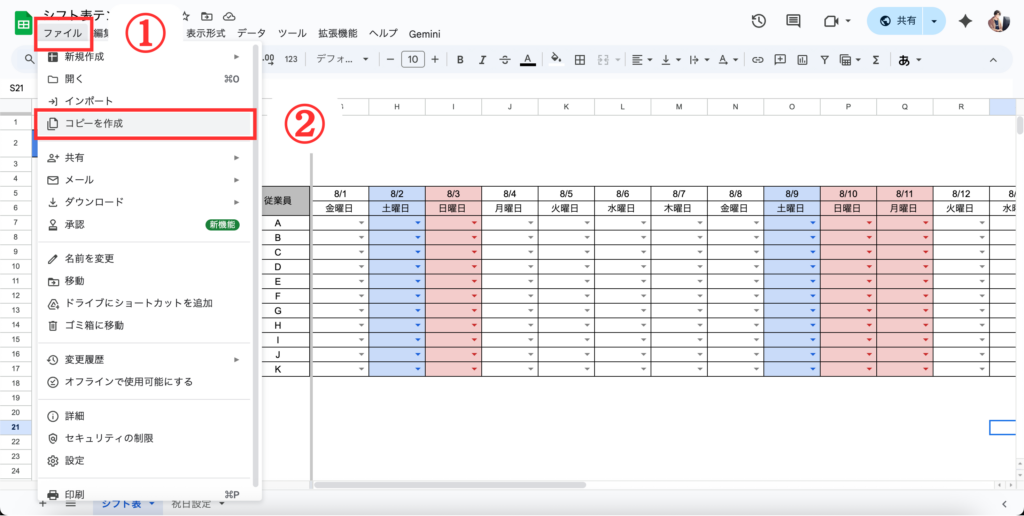Show side panel arrow at bottom right
Image resolution: width=1024 pixels, height=516 pixels.
point(1006,504)
